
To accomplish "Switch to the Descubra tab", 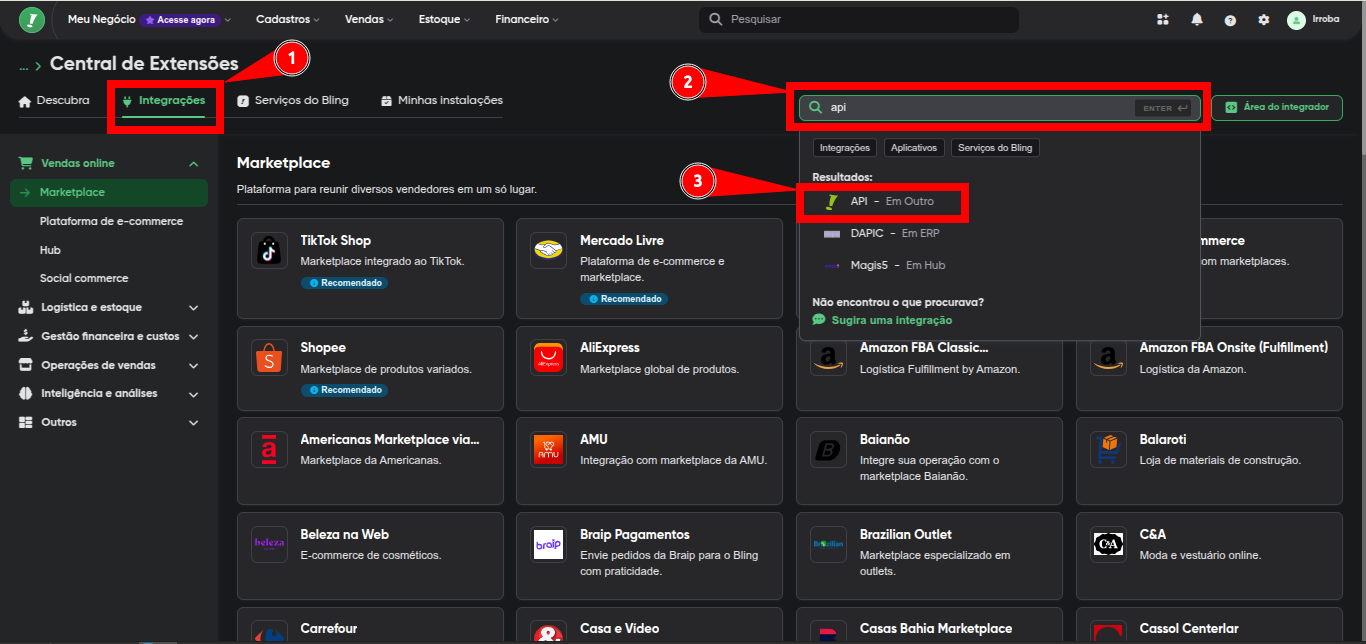I will pyautogui.click(x=54, y=100).
